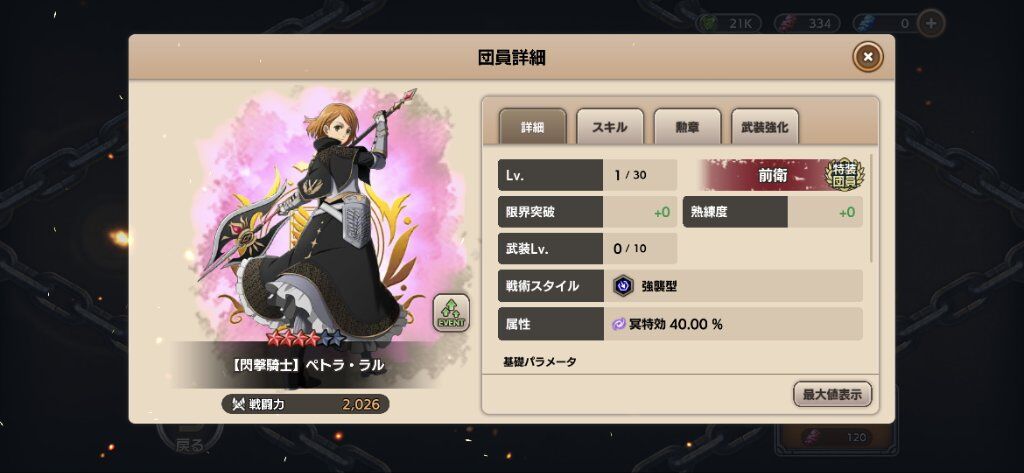Click the character star rarity row
The height and width of the screenshot is (473, 1024).
pyautogui.click(x=306, y=338)
